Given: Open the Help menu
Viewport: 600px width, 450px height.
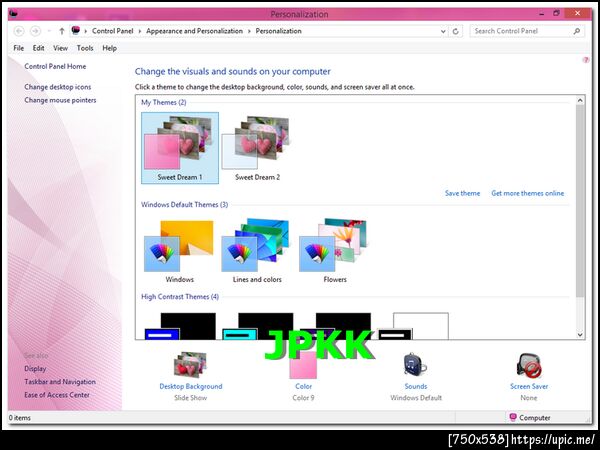Looking at the screenshot, I should 109,48.
